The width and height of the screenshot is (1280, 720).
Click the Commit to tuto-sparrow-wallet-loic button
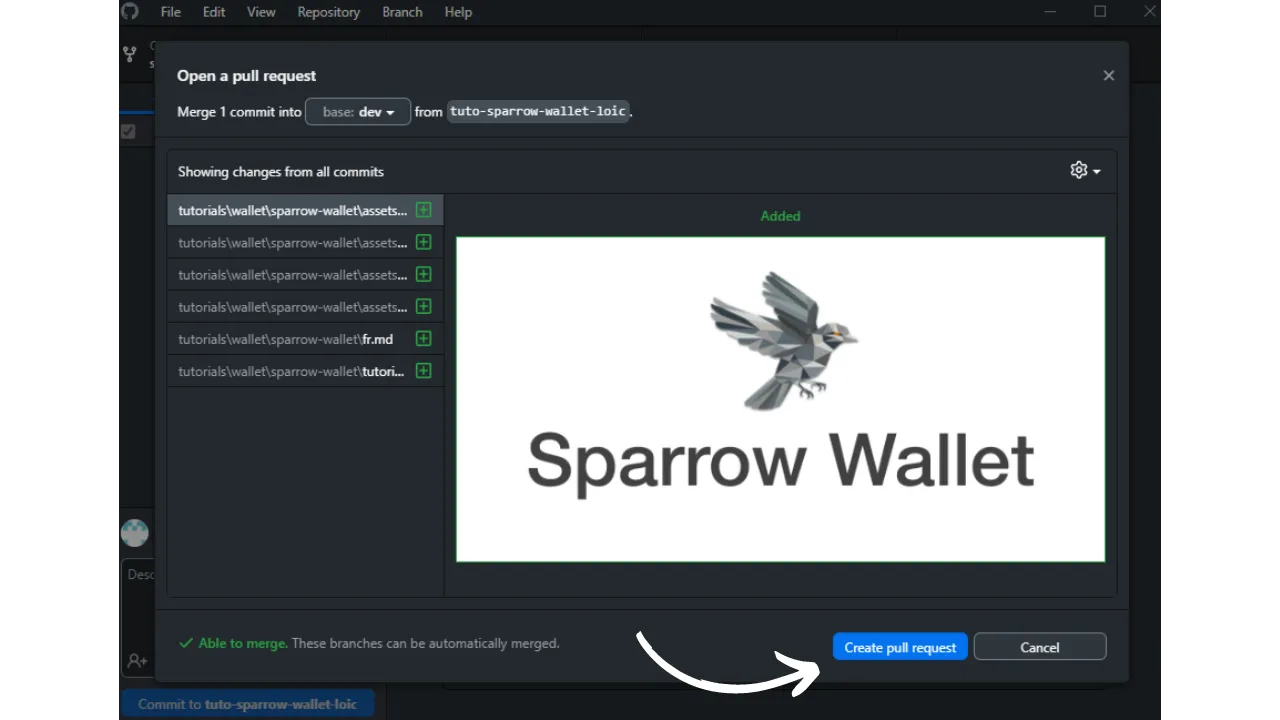pyautogui.click(x=247, y=704)
